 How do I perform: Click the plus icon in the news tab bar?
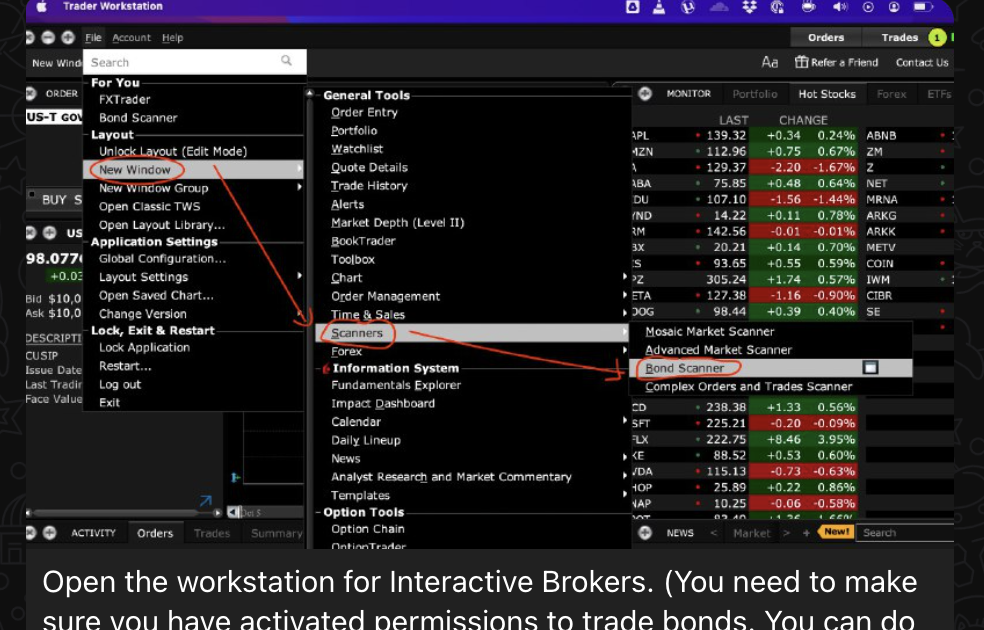click(806, 533)
